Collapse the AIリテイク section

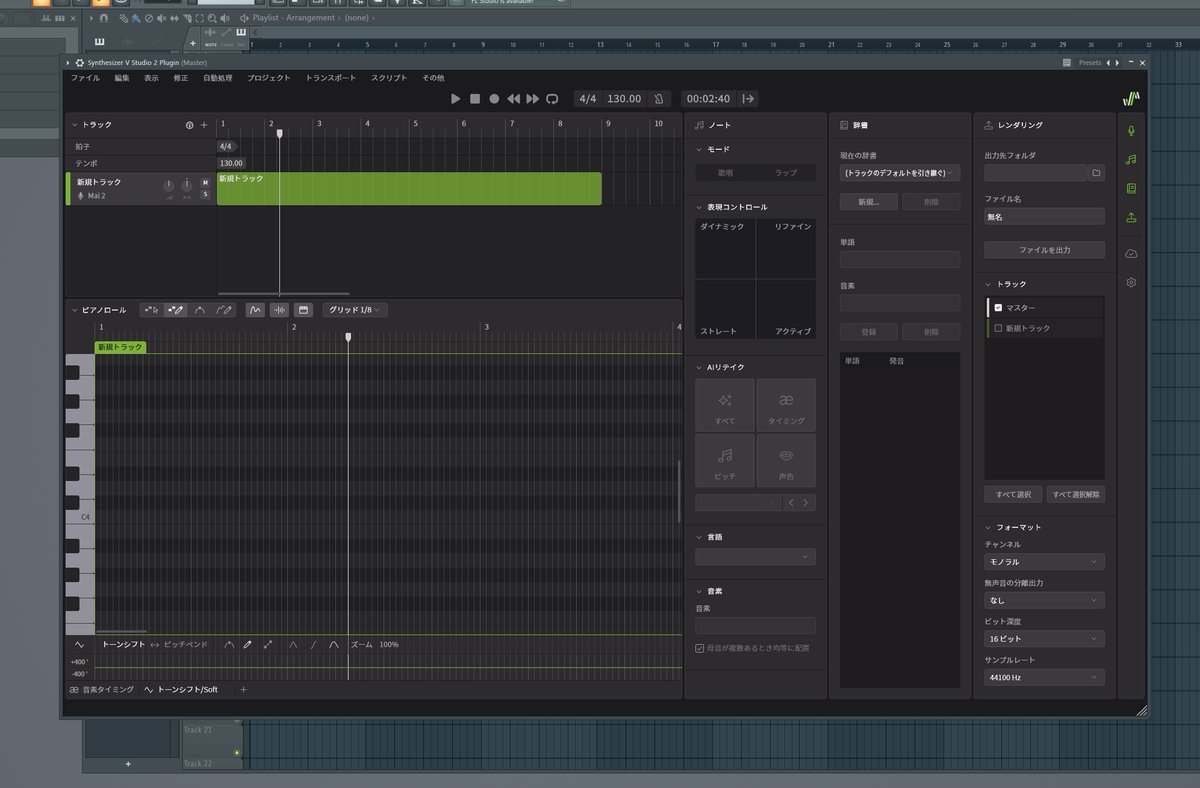point(699,367)
